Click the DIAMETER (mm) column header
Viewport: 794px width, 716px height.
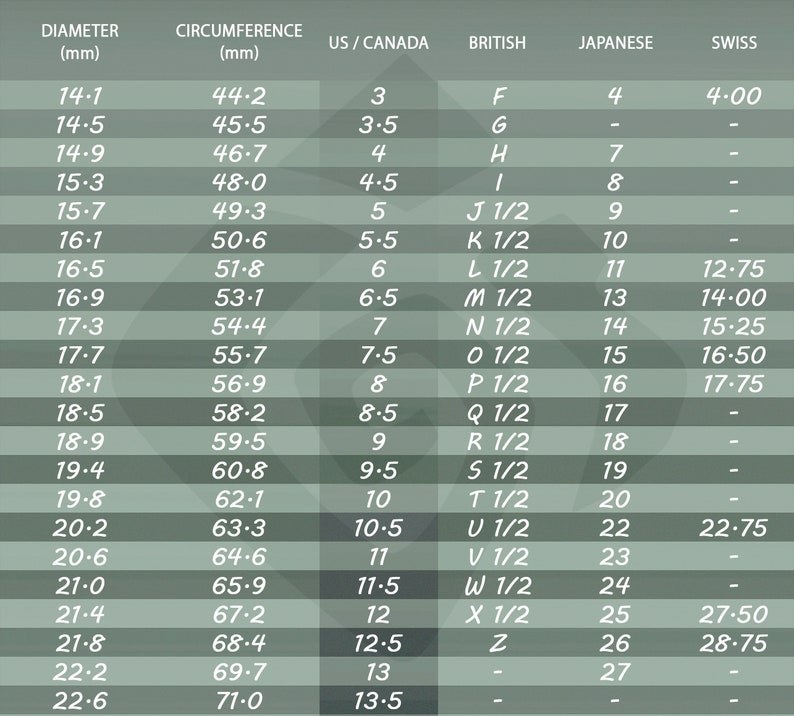[80, 42]
